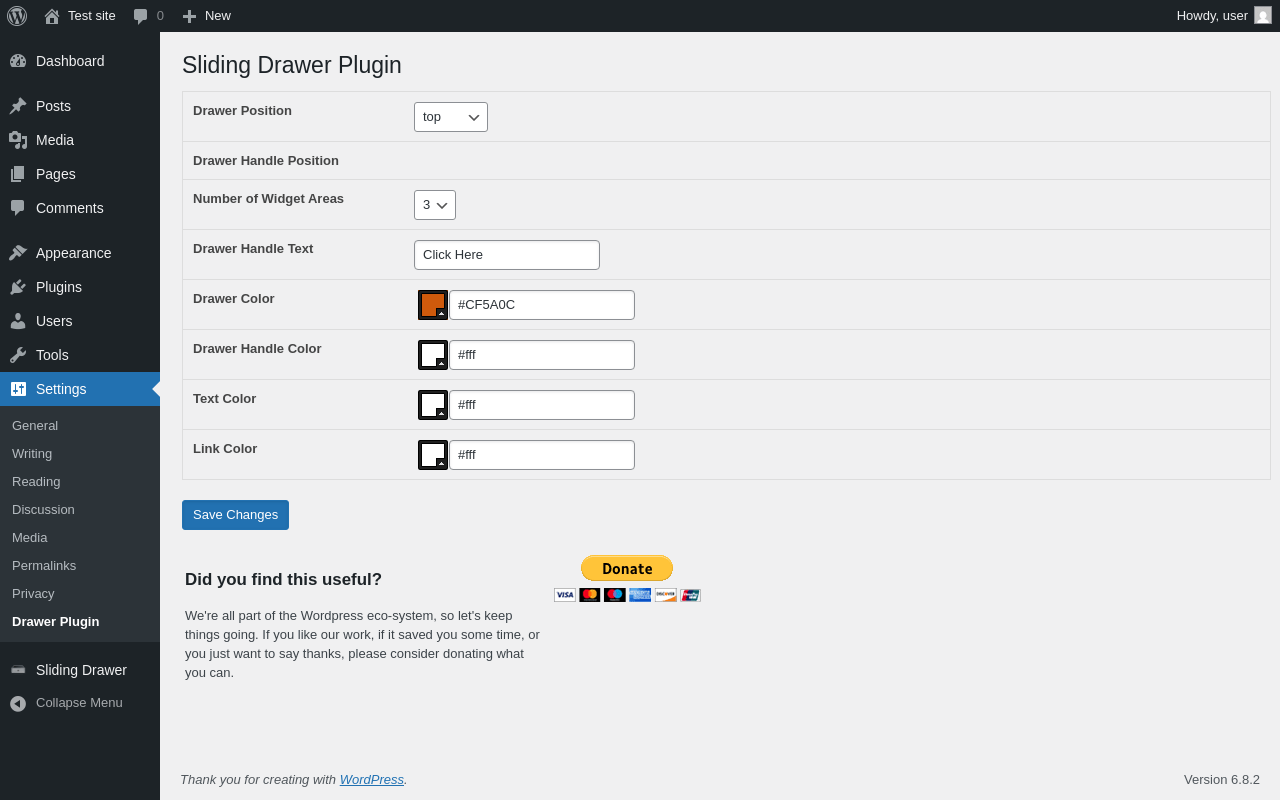
Task: Open the Media settings submenu
Action: click(30, 537)
